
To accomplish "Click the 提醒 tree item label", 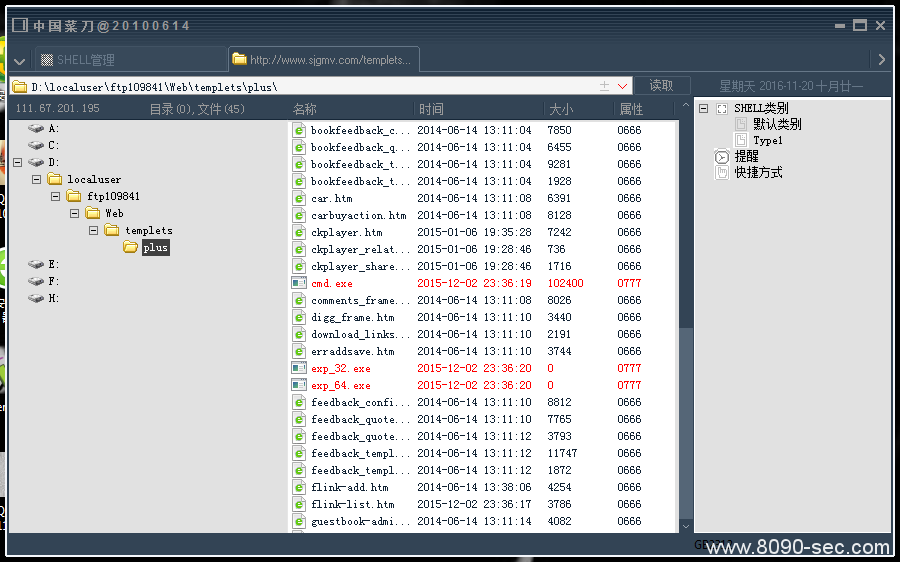I will point(746,156).
